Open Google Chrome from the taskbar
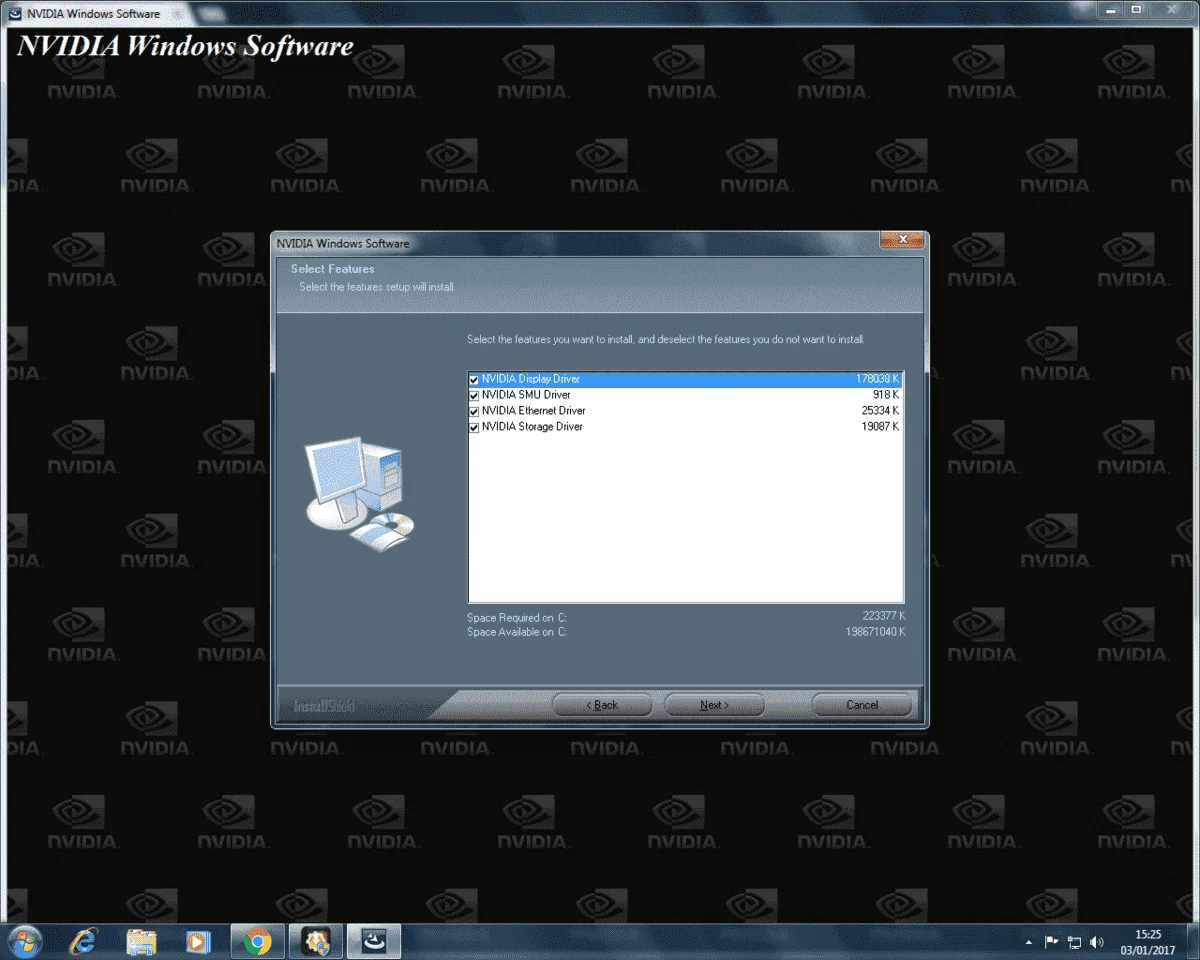This screenshot has width=1200, height=960. pos(258,941)
